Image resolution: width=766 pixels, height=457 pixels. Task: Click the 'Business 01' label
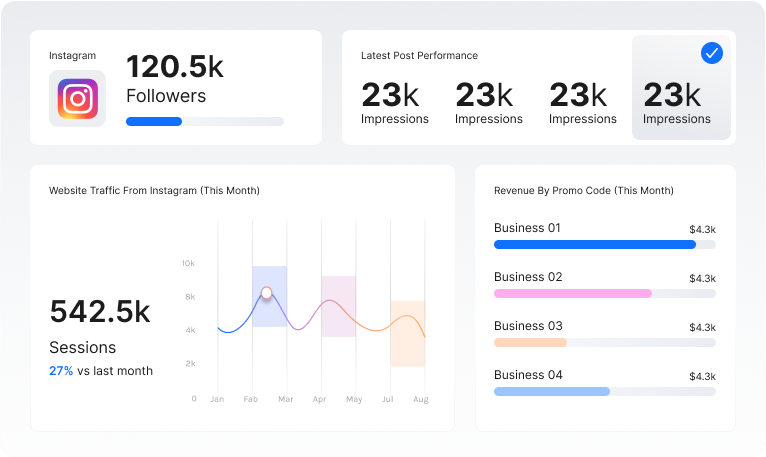[x=527, y=228]
